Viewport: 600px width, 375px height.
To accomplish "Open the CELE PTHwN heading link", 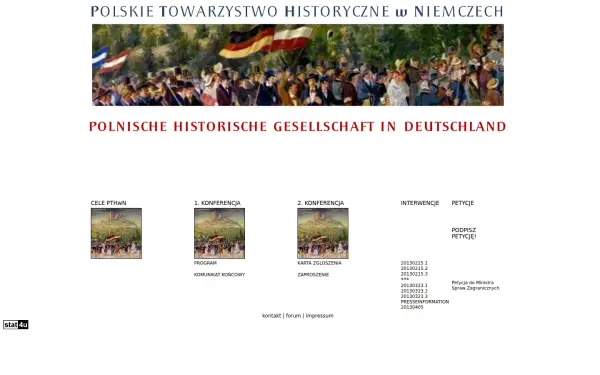I will pyautogui.click(x=108, y=203).
